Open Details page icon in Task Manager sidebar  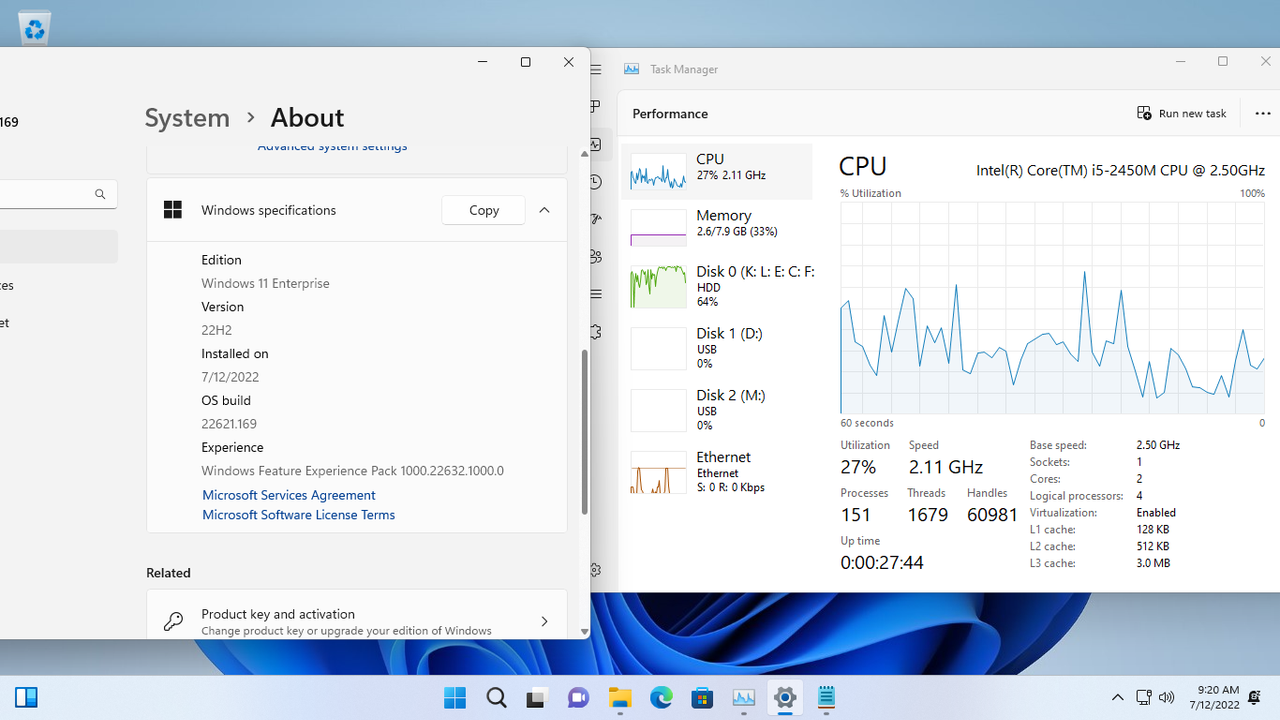click(x=596, y=294)
